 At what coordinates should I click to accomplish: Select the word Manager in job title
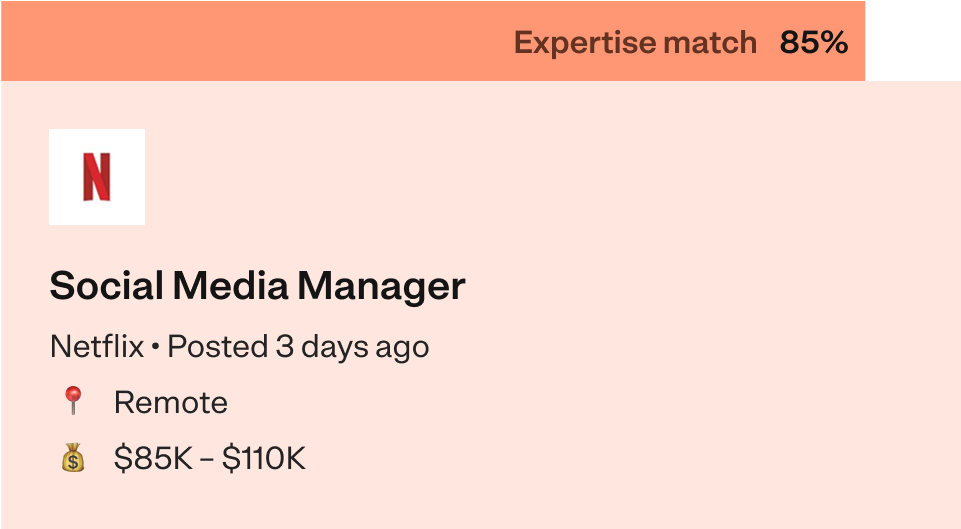[x=382, y=287]
